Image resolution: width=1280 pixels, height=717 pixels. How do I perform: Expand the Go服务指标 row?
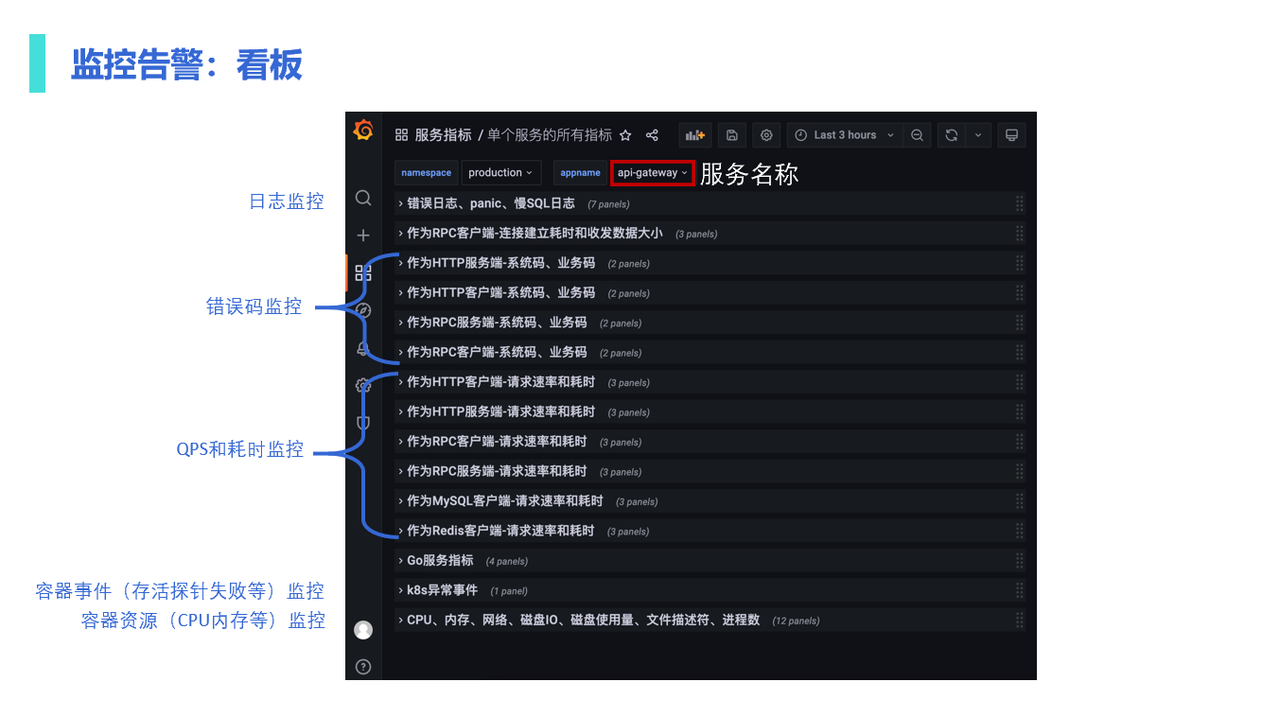tap(440, 561)
